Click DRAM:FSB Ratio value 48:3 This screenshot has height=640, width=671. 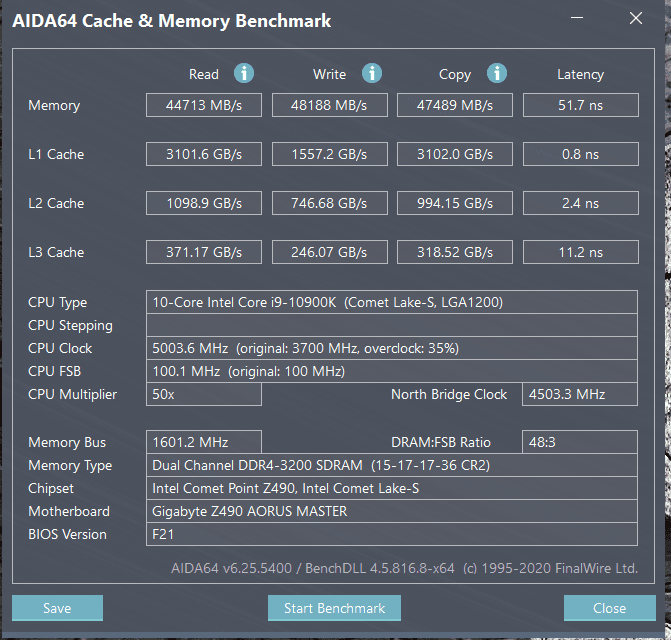(580, 442)
